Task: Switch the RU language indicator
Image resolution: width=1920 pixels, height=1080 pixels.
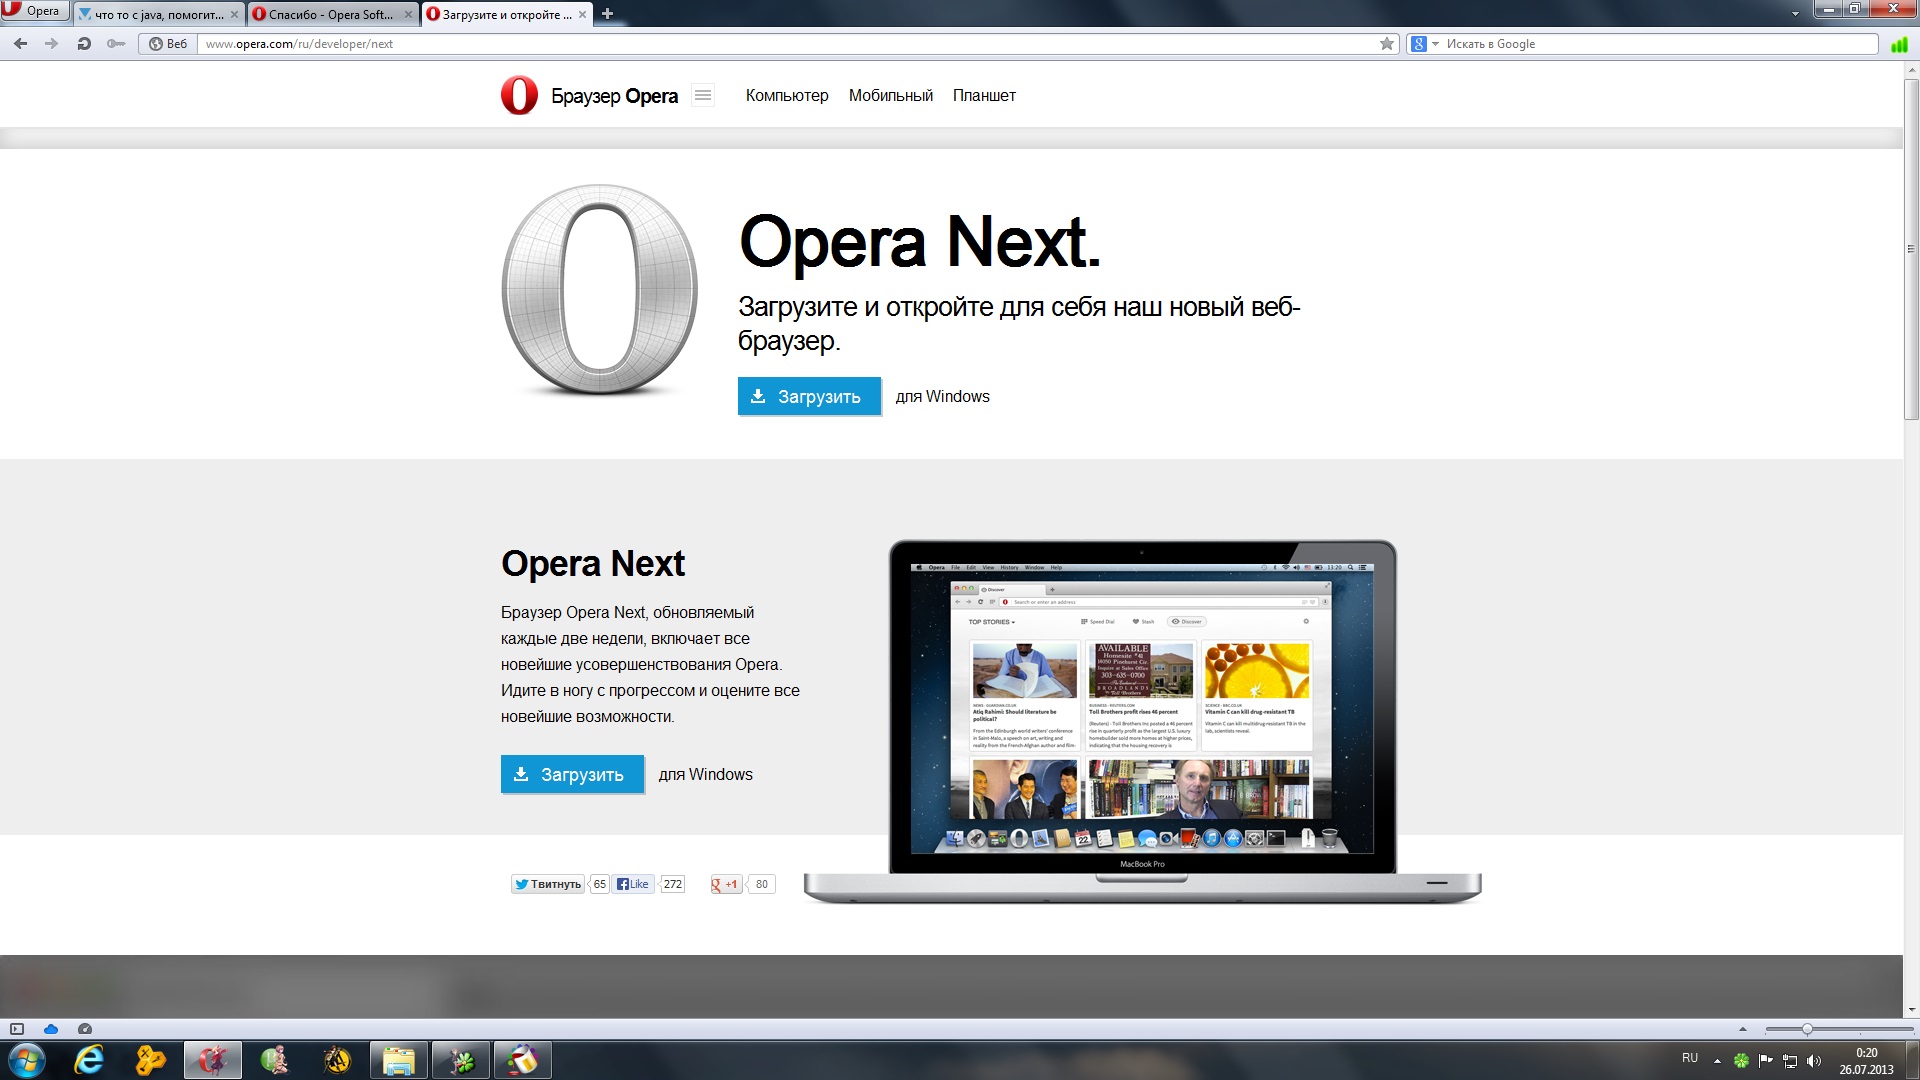Action: [x=1690, y=1058]
